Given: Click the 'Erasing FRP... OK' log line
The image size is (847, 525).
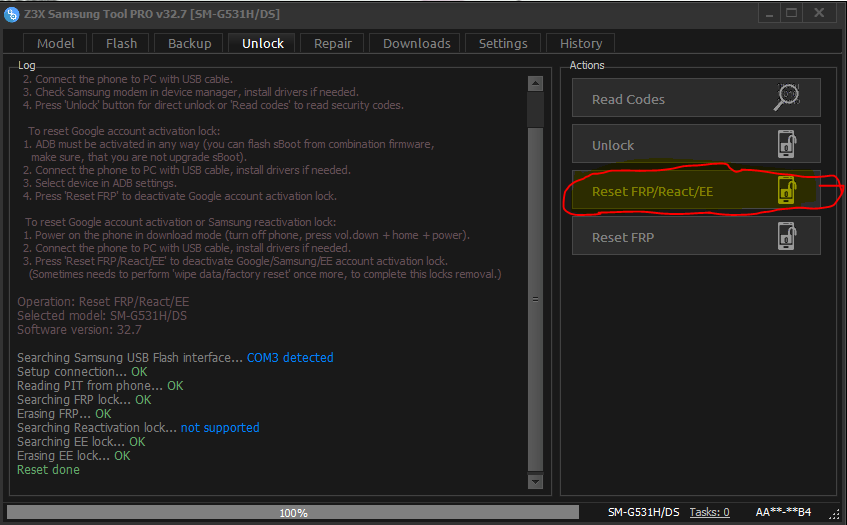Looking at the screenshot, I should click(x=64, y=414).
